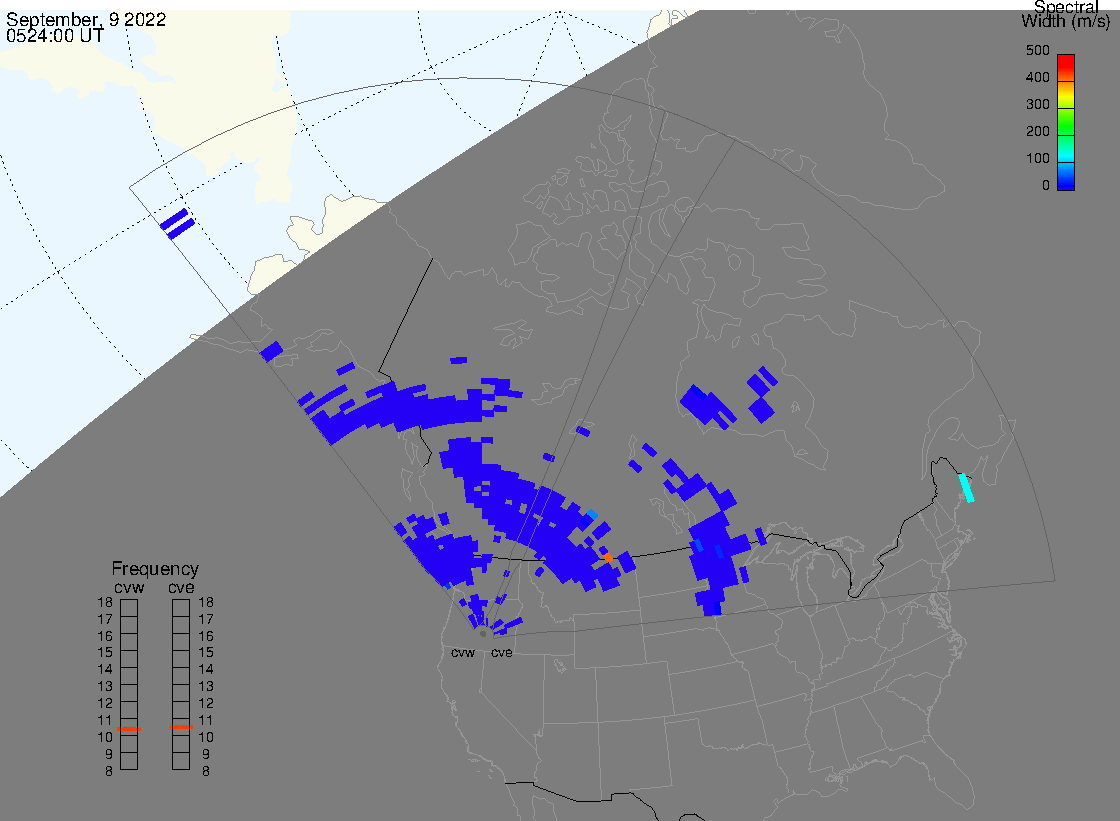Click the 300 label on color scale

[1038, 104]
